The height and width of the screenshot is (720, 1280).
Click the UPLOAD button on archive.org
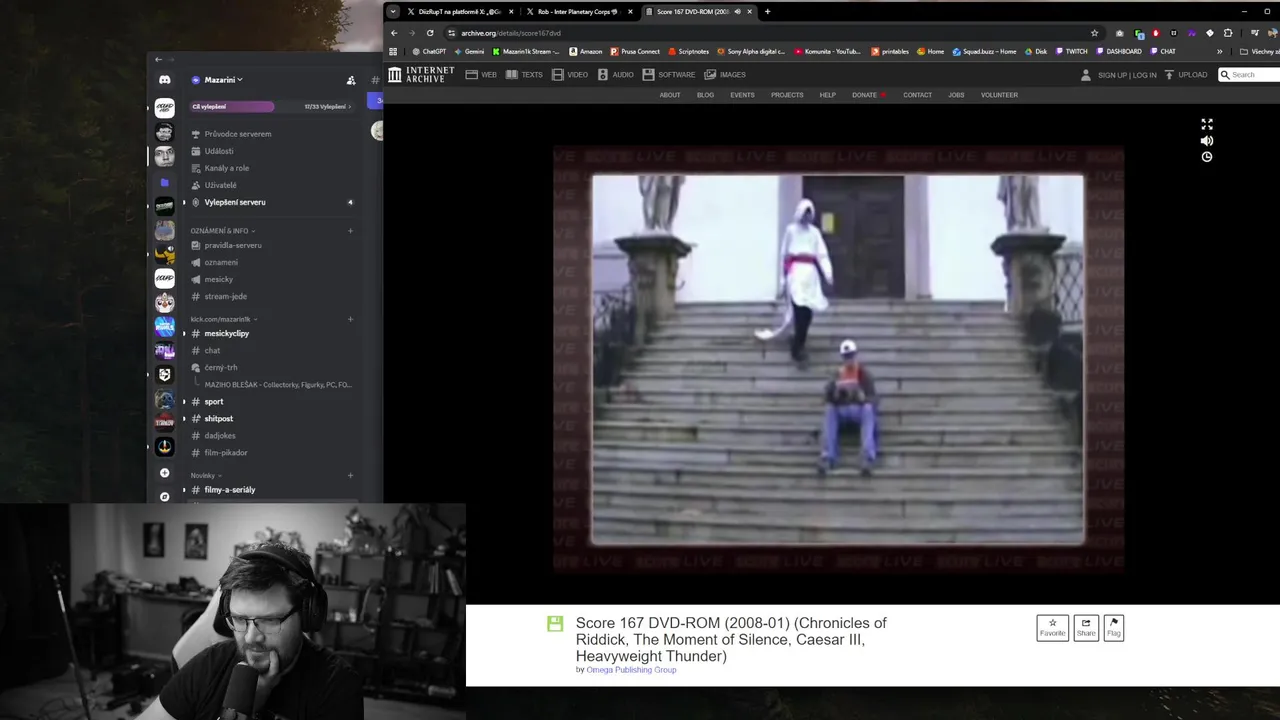point(1186,74)
